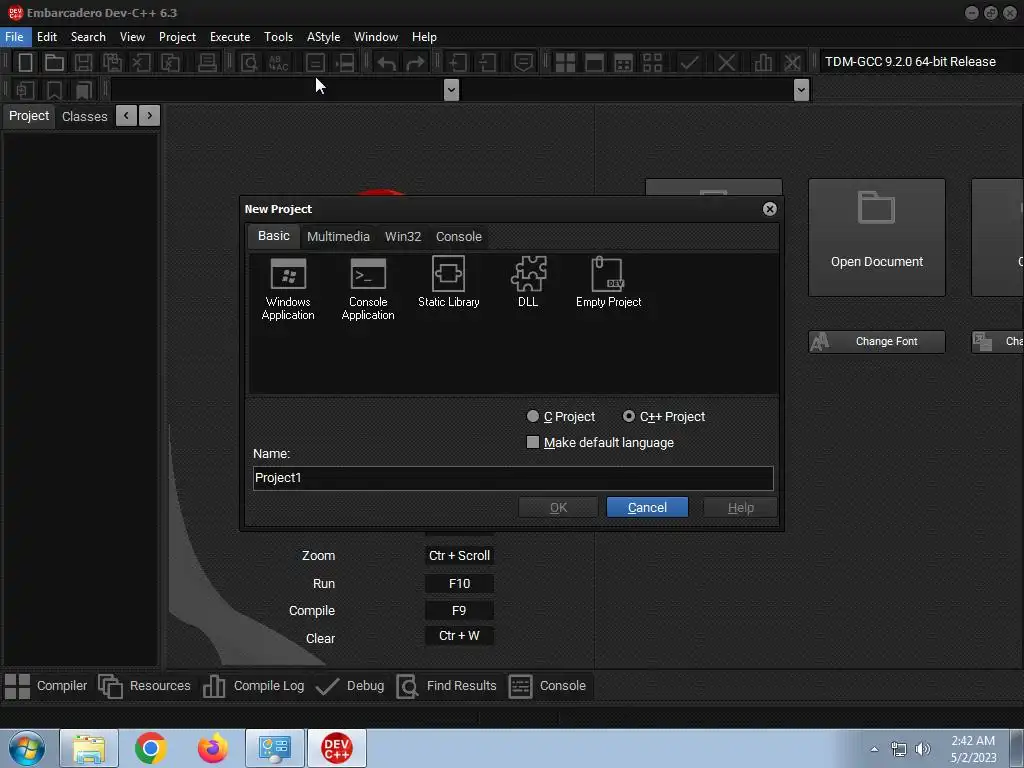
Task: Open the Edit menu
Action: (47, 37)
